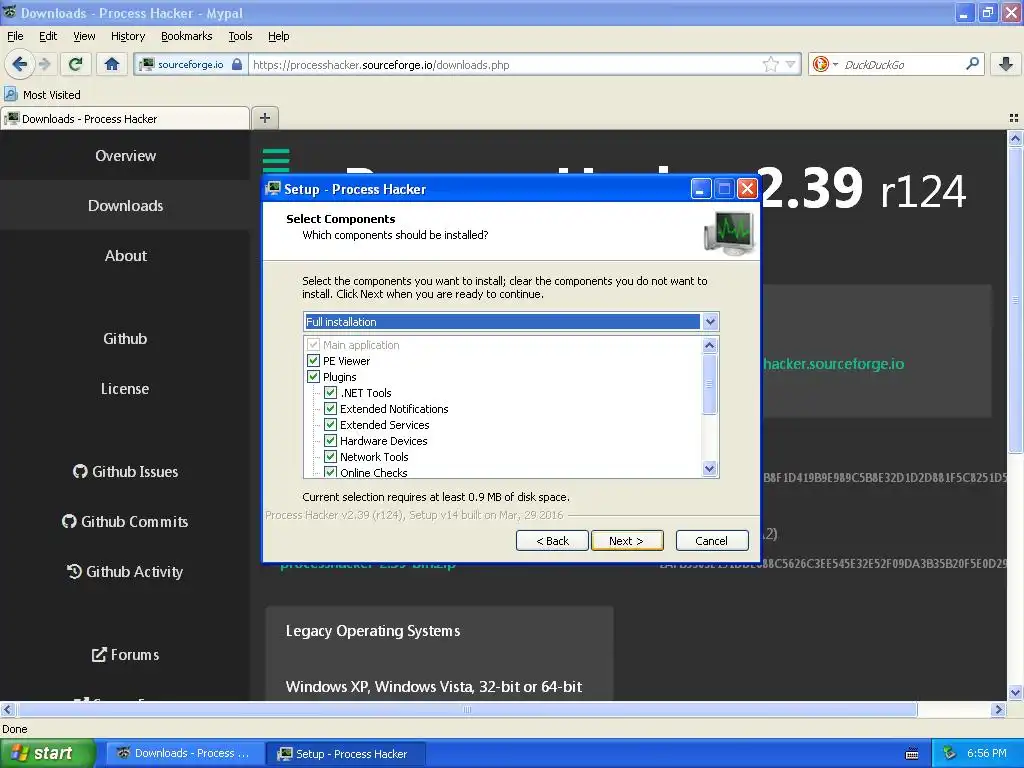Screen dimensions: 1024x768
Task: Open a new tab with the plus button
Action: 264,118
